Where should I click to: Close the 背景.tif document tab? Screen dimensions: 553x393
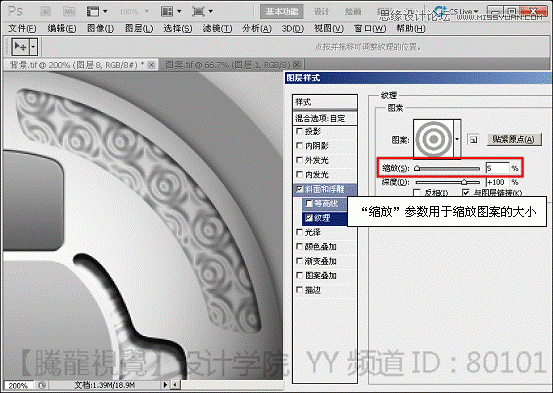(x=151, y=65)
